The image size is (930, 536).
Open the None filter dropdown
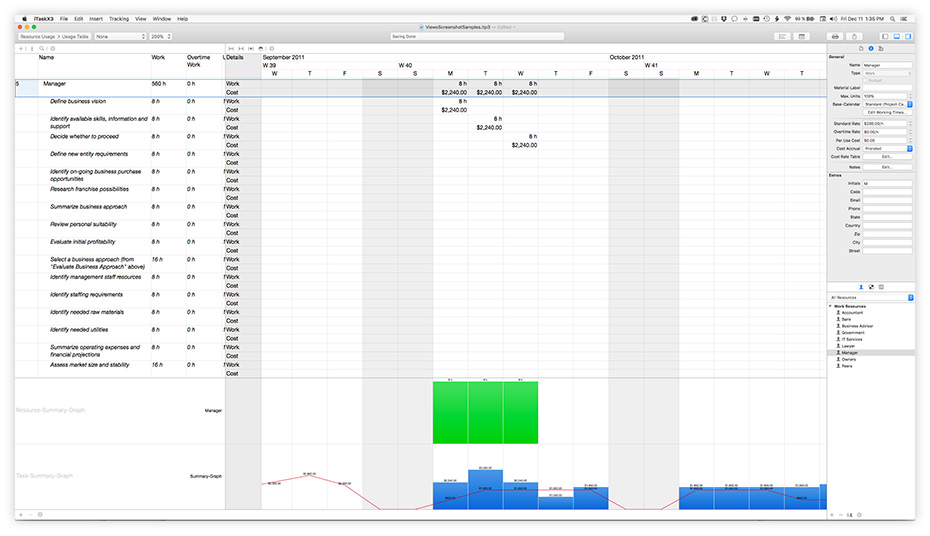(120, 37)
